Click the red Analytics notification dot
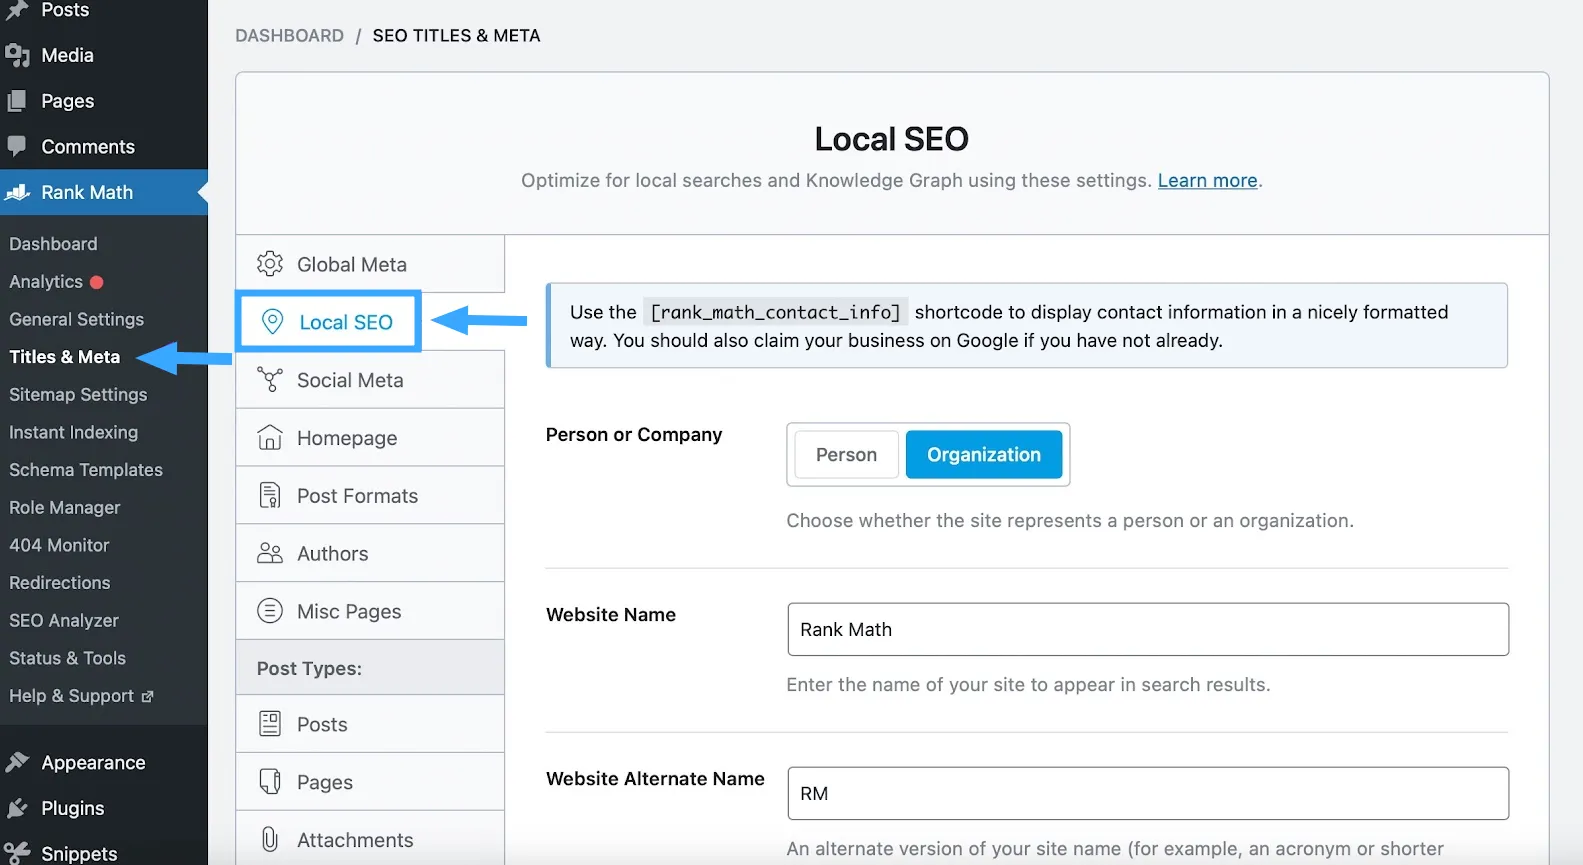1583x865 pixels. point(97,282)
